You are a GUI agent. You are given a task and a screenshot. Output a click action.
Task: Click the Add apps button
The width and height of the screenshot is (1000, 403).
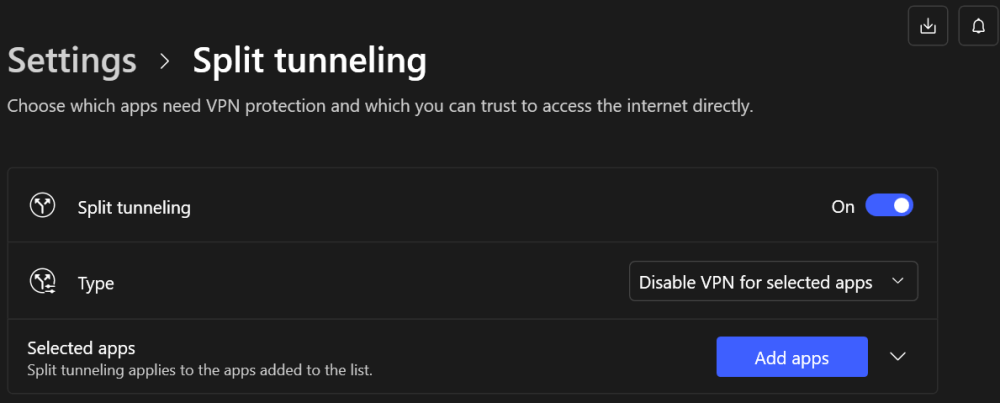coord(791,357)
